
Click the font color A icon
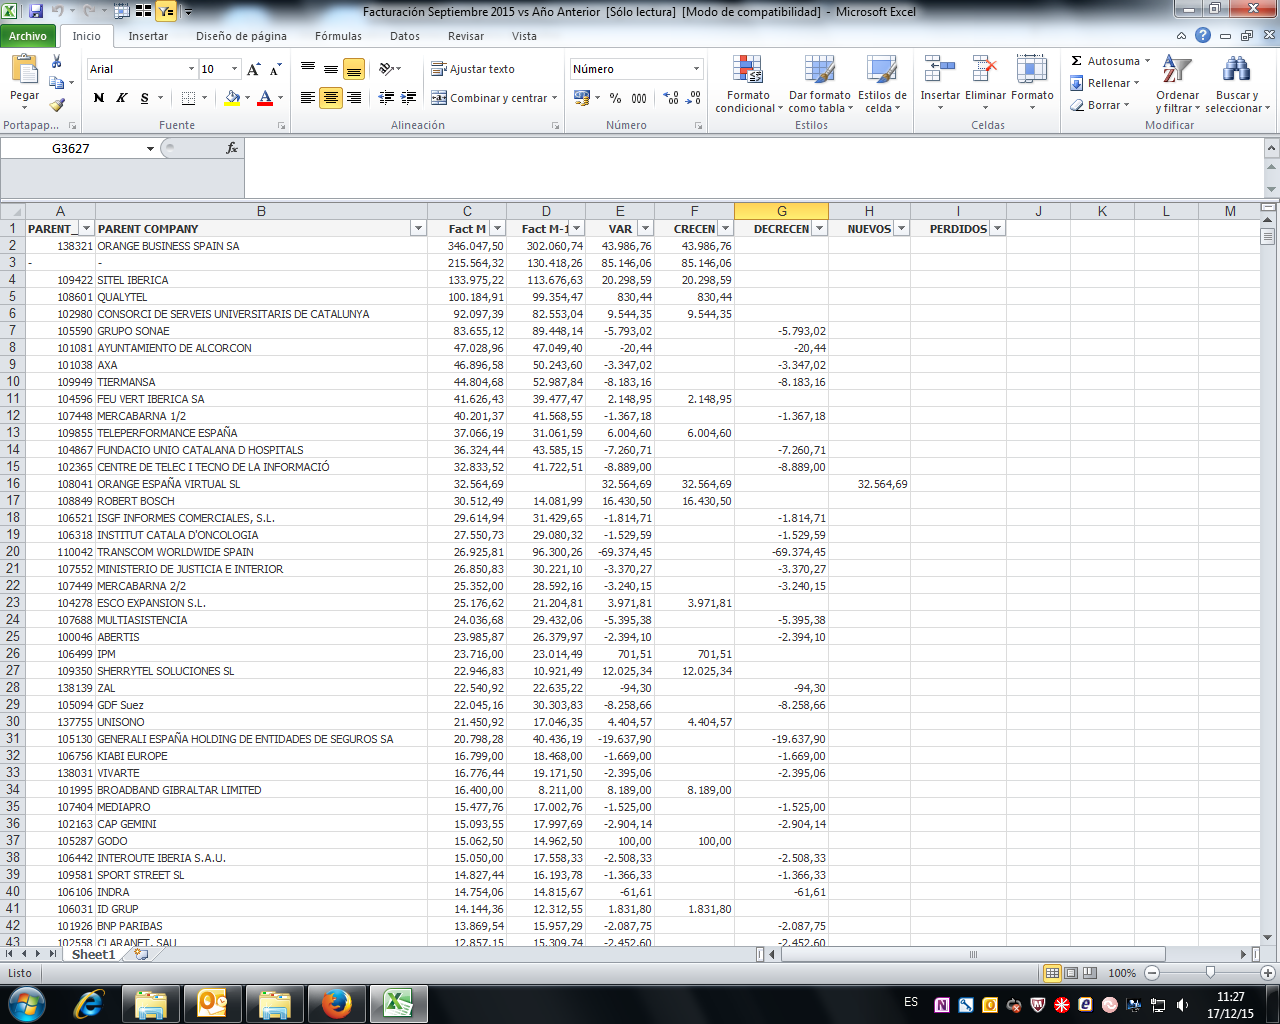265,98
